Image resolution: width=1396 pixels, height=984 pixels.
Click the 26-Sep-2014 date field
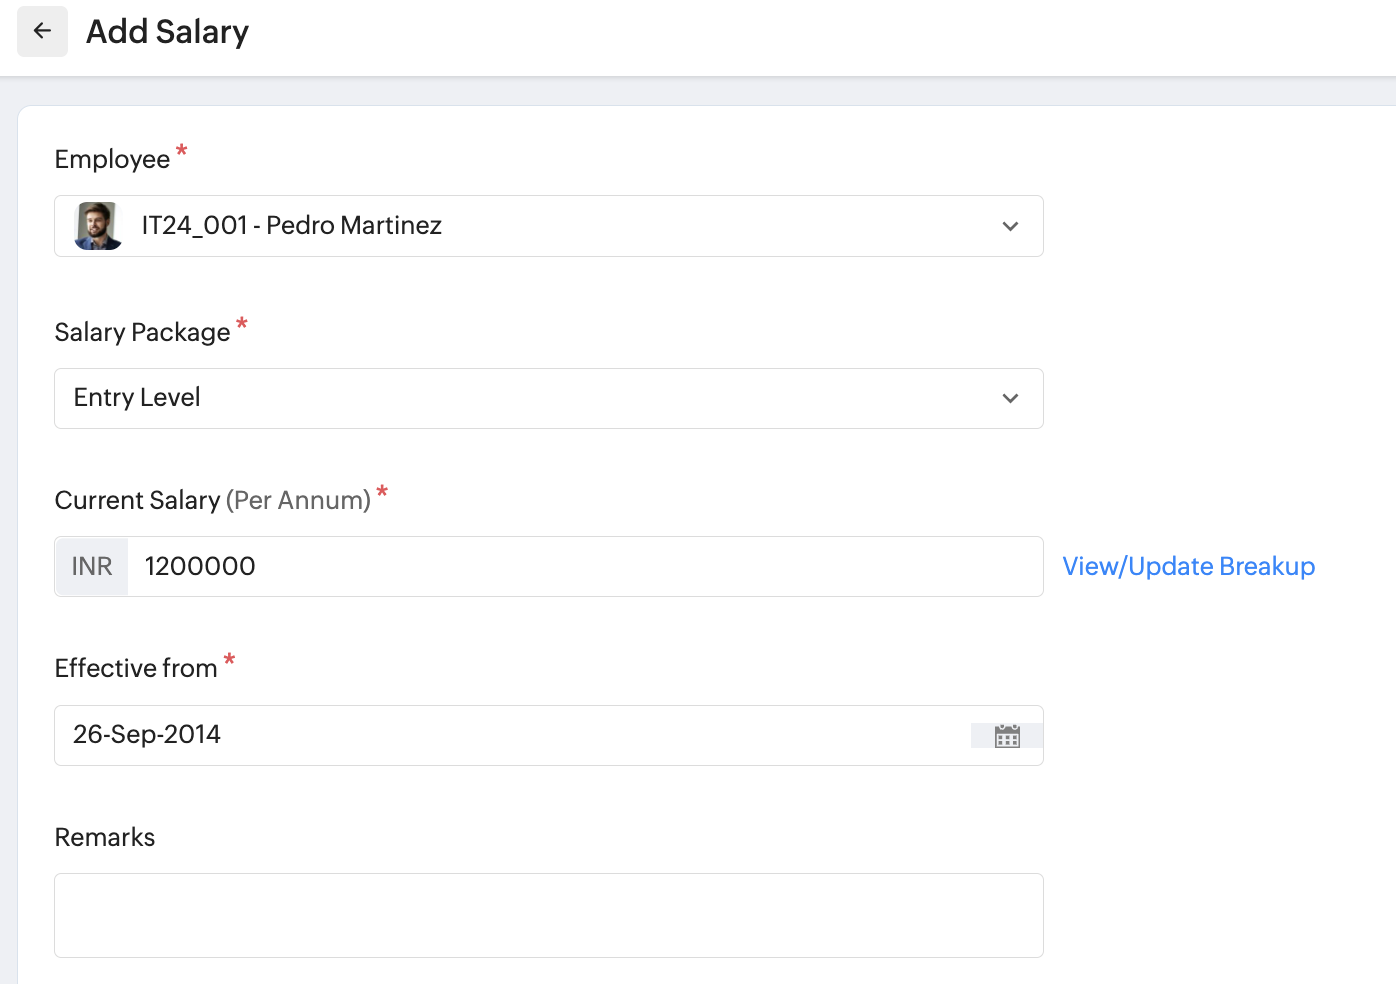500,735
